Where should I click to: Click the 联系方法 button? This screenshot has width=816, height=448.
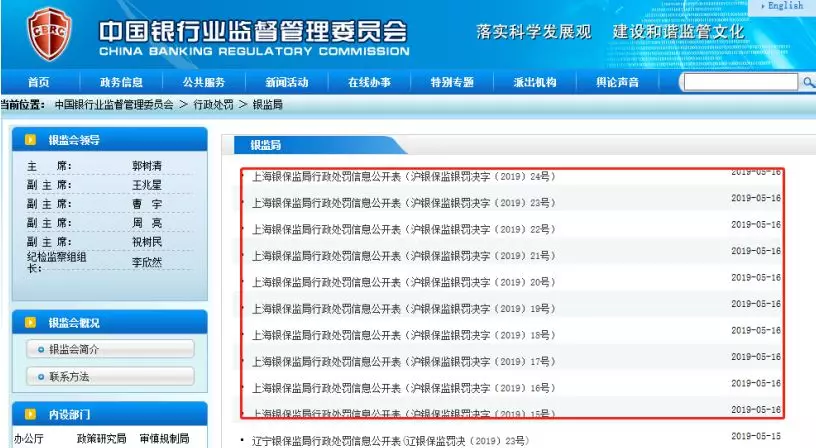pyautogui.click(x=110, y=376)
